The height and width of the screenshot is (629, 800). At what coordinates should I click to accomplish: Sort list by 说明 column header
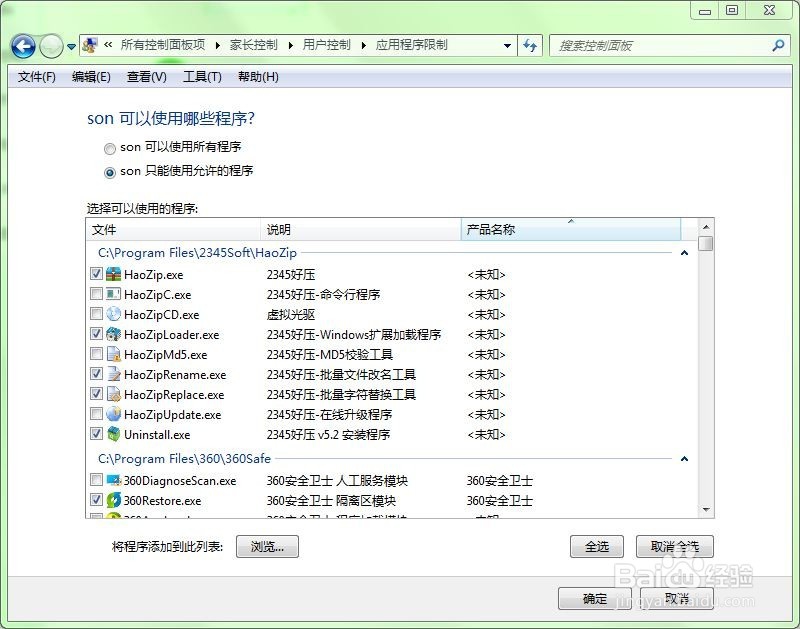click(361, 230)
